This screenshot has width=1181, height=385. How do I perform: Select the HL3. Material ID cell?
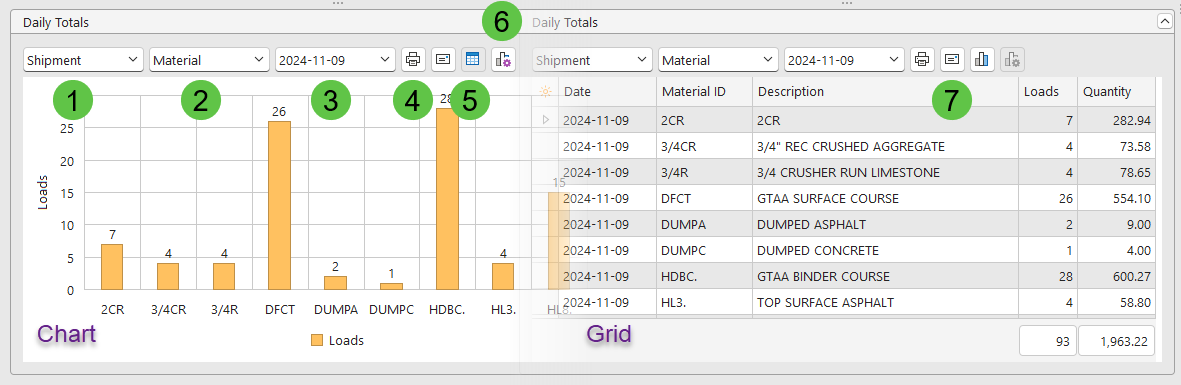704,303
